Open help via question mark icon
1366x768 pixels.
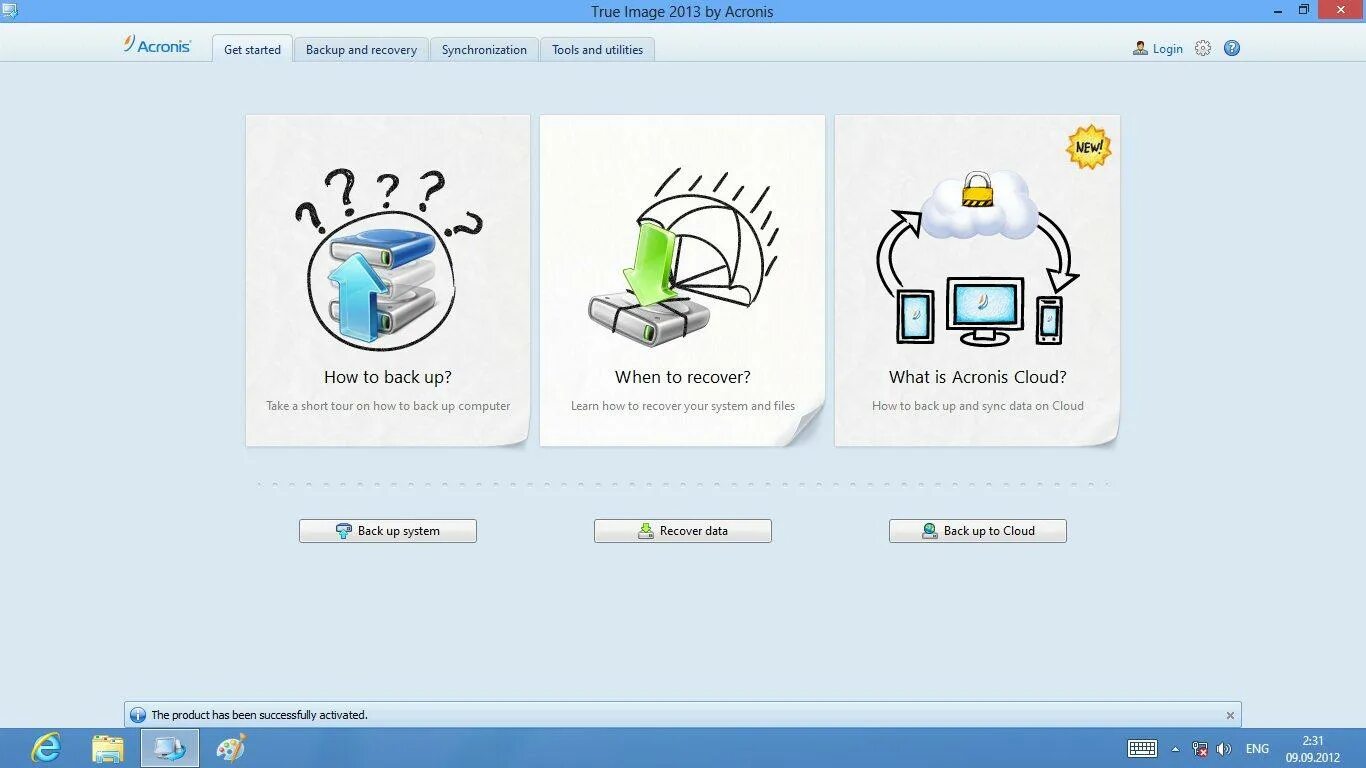1232,48
